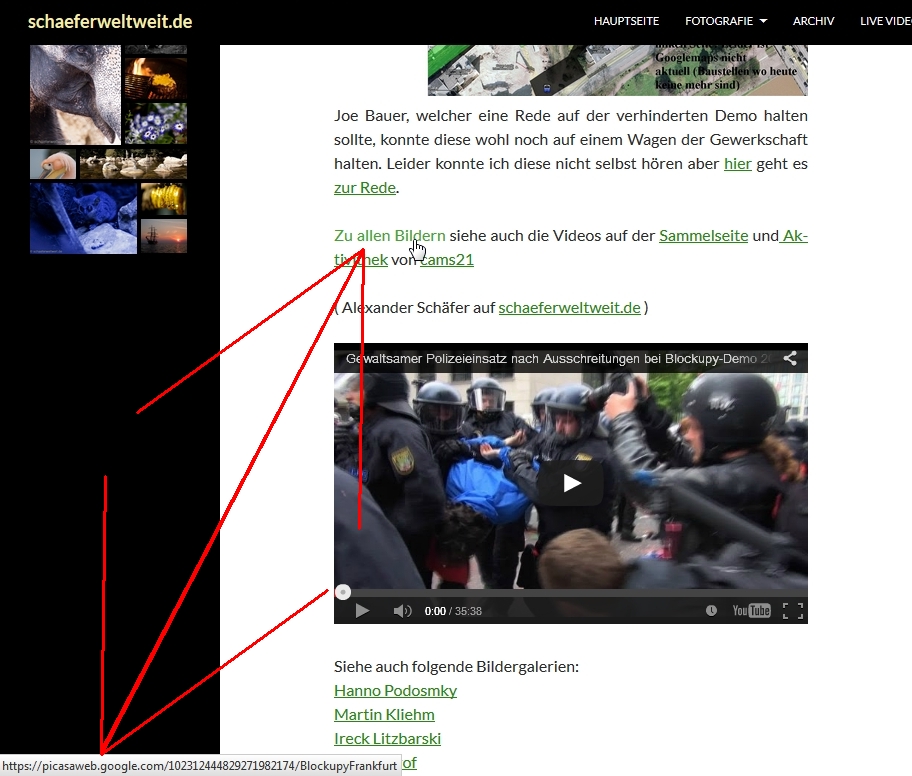Enter fullscreen mode for the video
This screenshot has width=912, height=776.
click(x=792, y=611)
